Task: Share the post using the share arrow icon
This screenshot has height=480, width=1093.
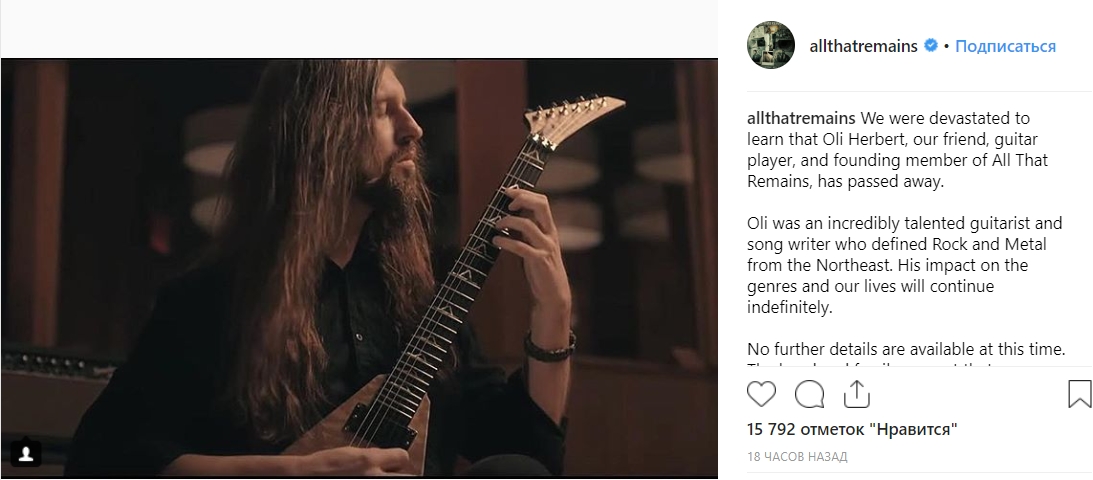Action: [855, 395]
